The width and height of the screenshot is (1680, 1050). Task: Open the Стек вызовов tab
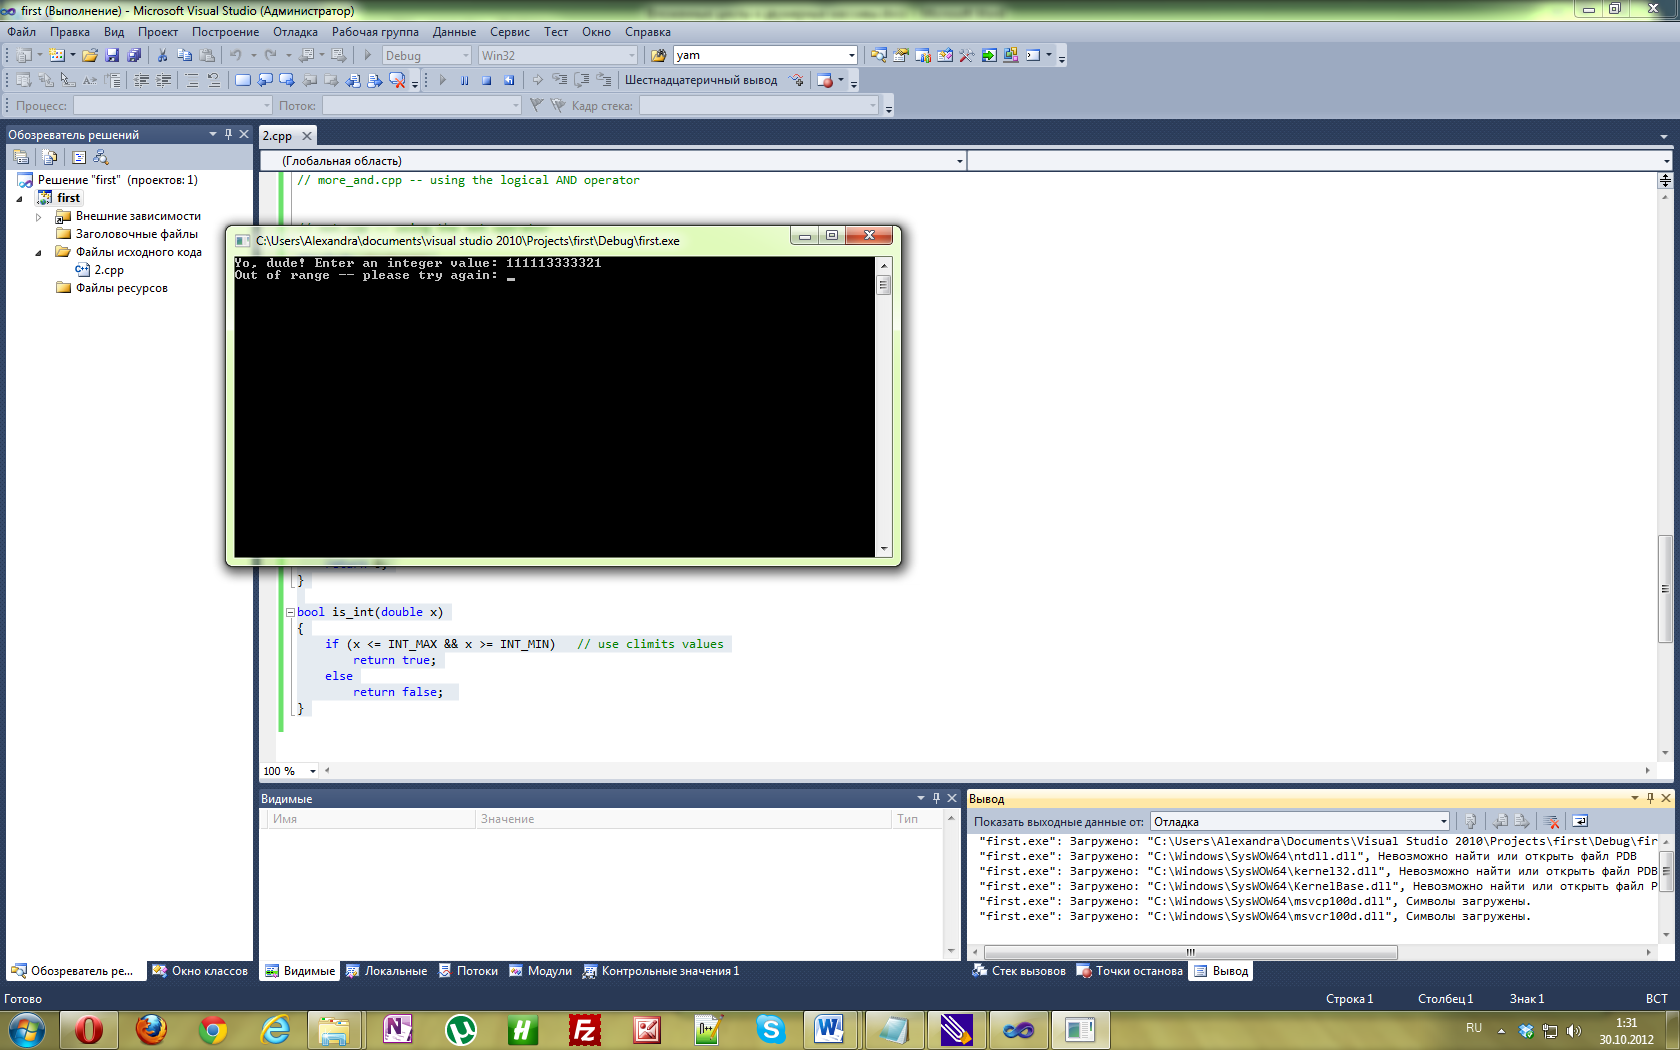pyautogui.click(x=1020, y=971)
